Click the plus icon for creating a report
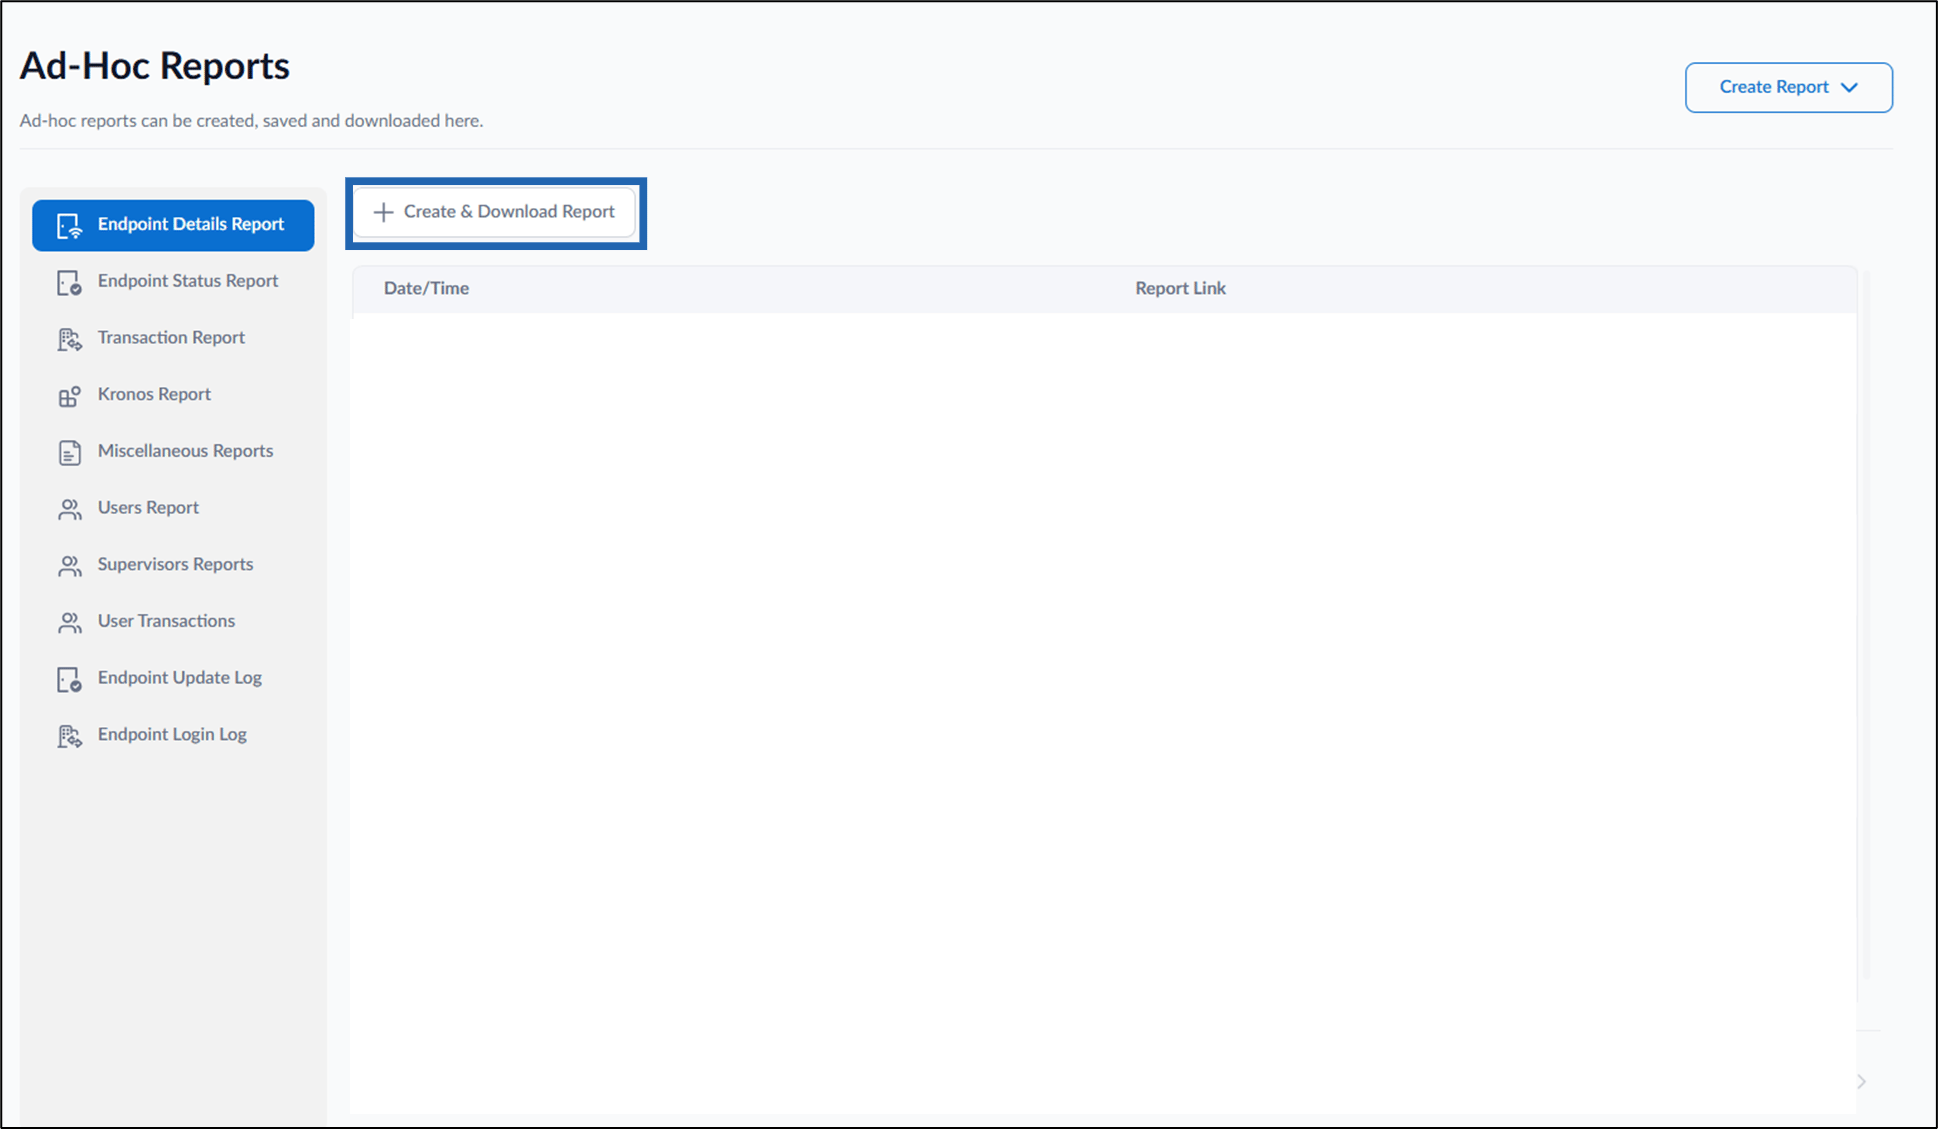This screenshot has width=1938, height=1129. pyautogui.click(x=383, y=212)
